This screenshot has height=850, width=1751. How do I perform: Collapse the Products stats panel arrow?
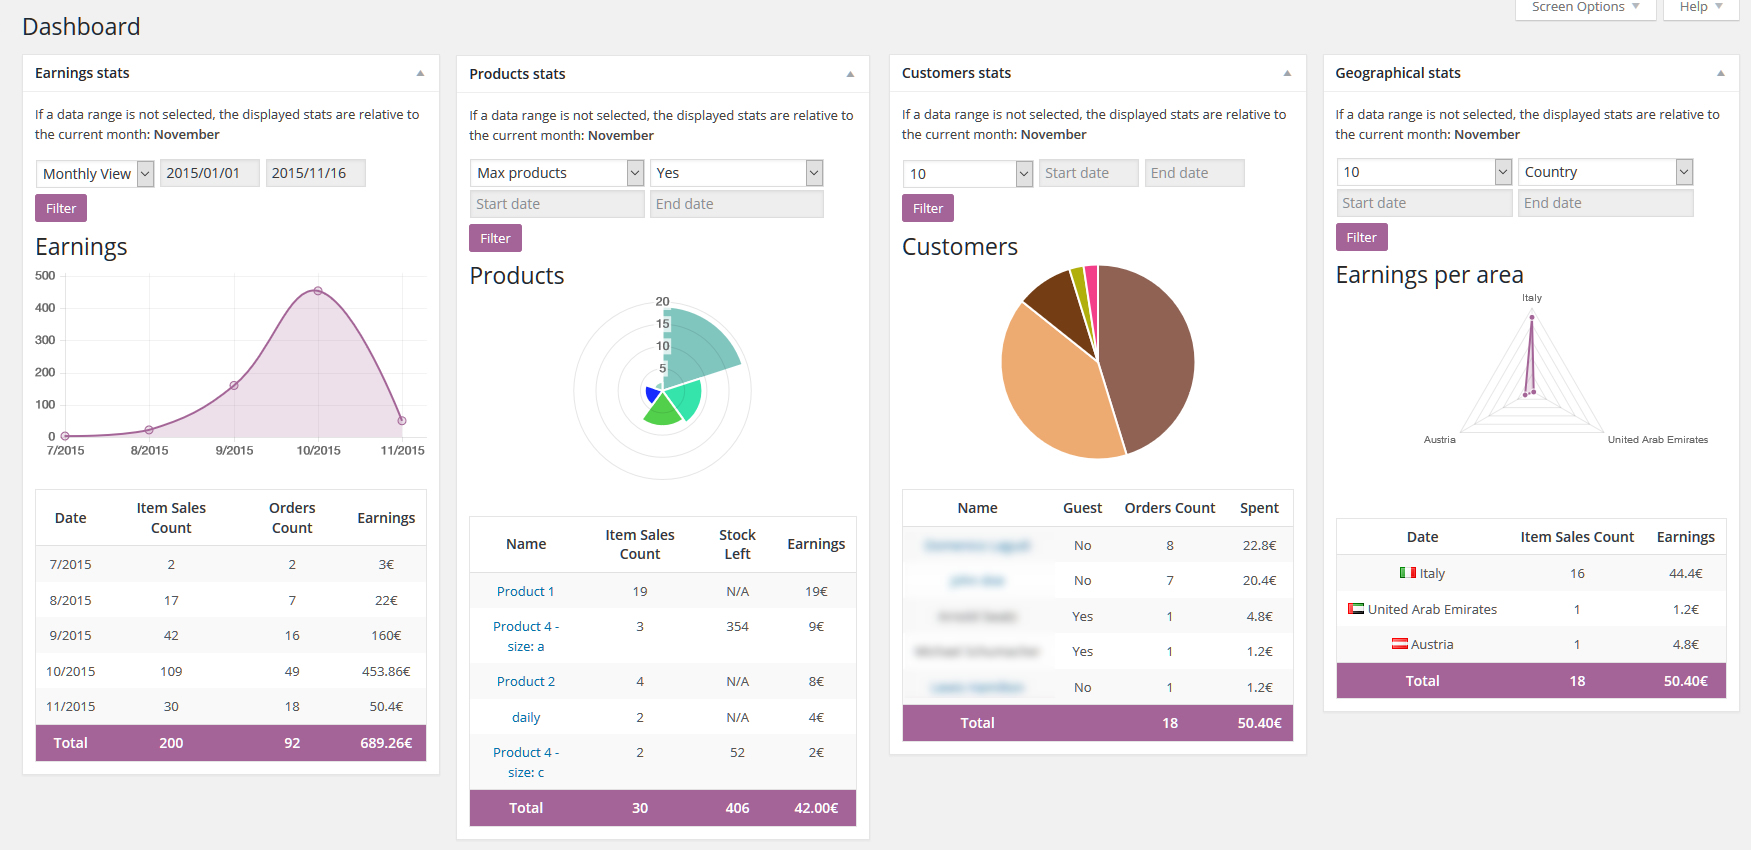tap(850, 74)
